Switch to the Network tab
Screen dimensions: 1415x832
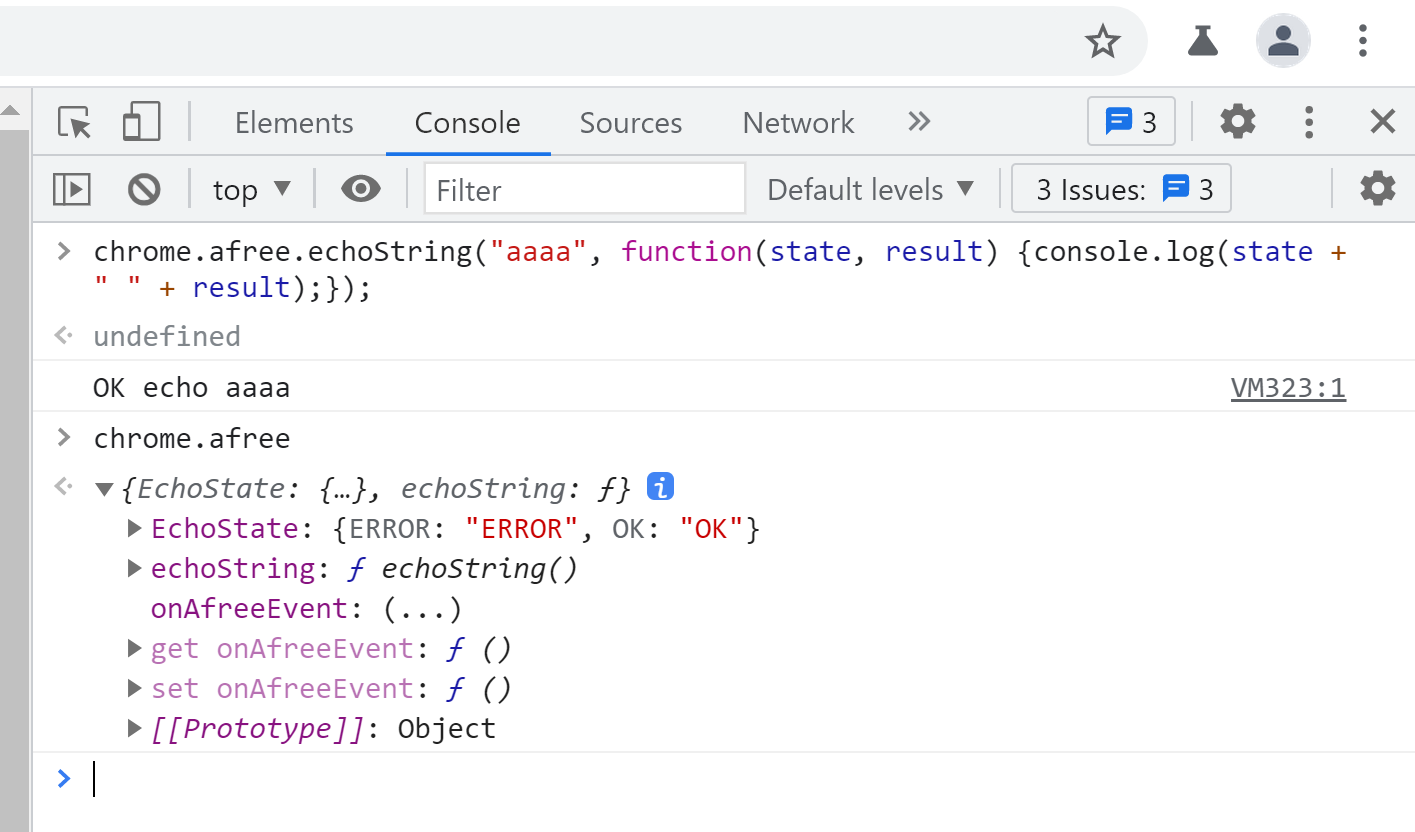(798, 122)
